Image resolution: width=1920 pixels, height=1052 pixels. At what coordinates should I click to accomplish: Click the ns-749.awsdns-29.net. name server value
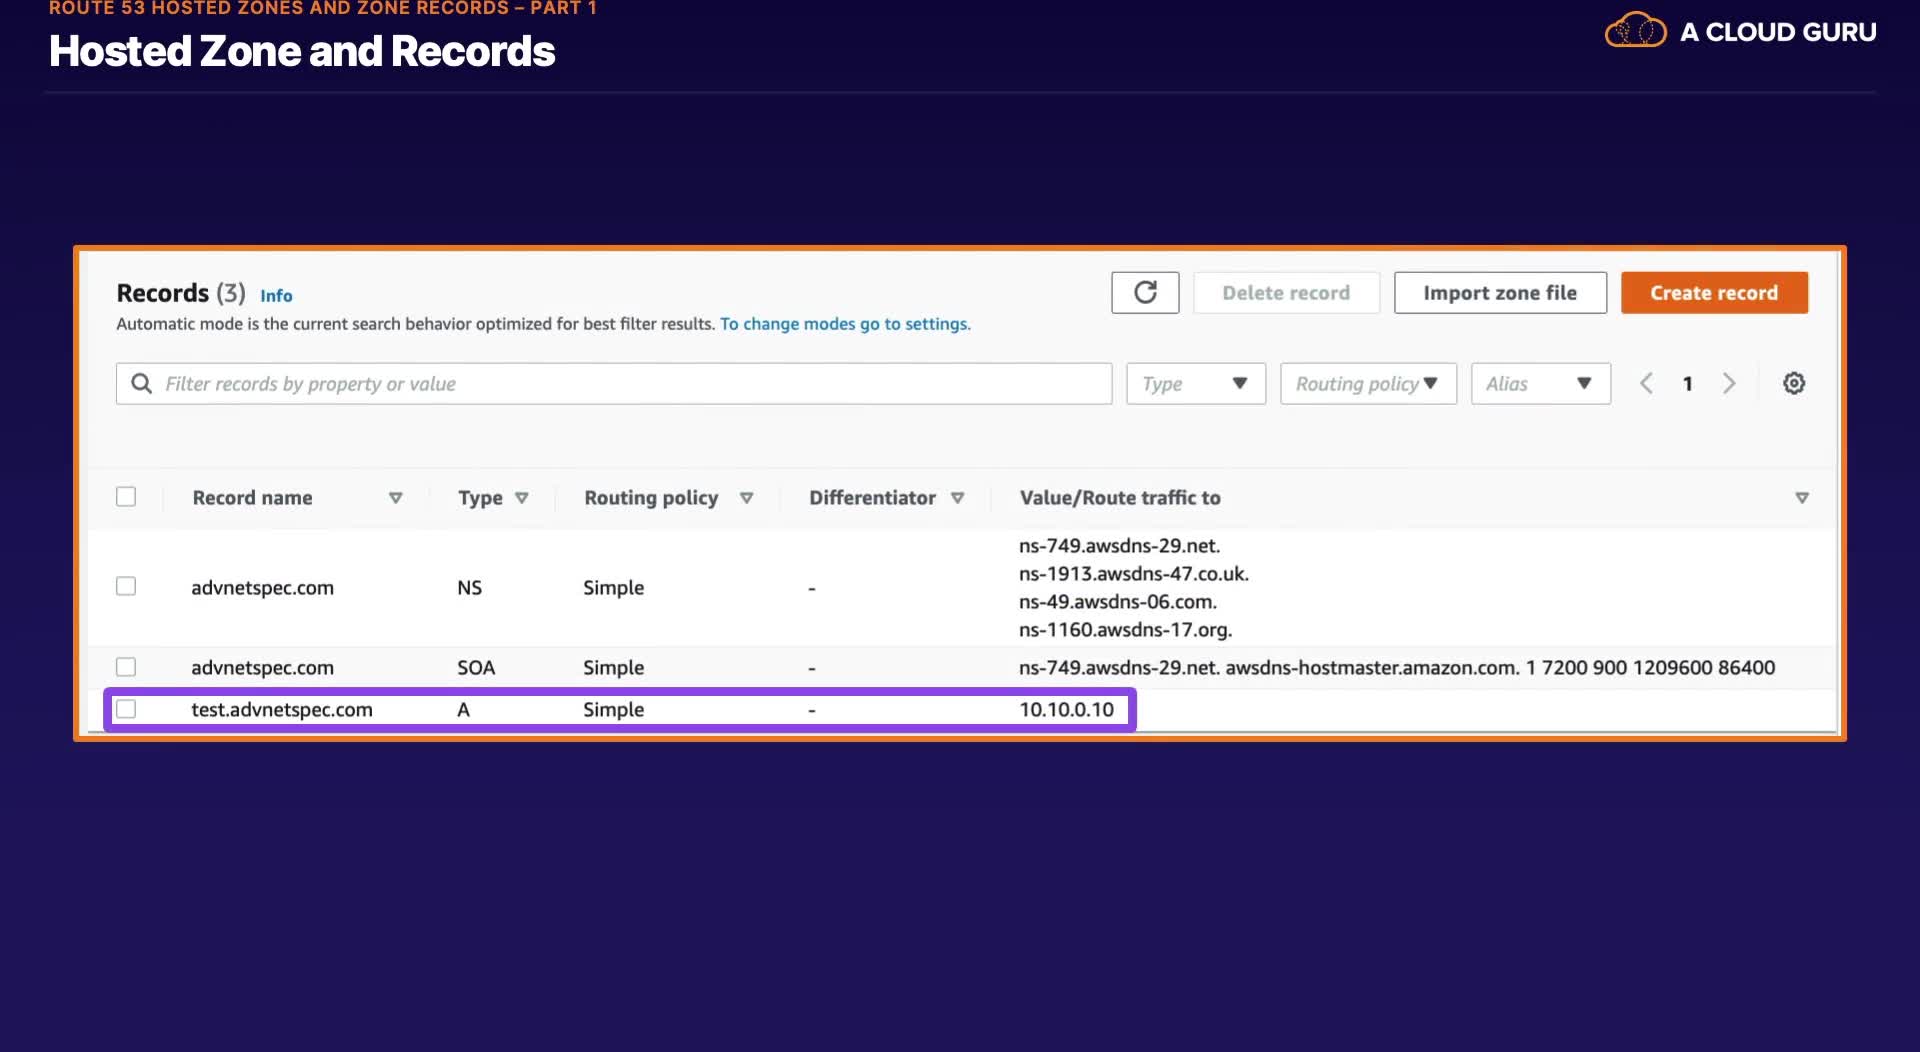point(1119,546)
